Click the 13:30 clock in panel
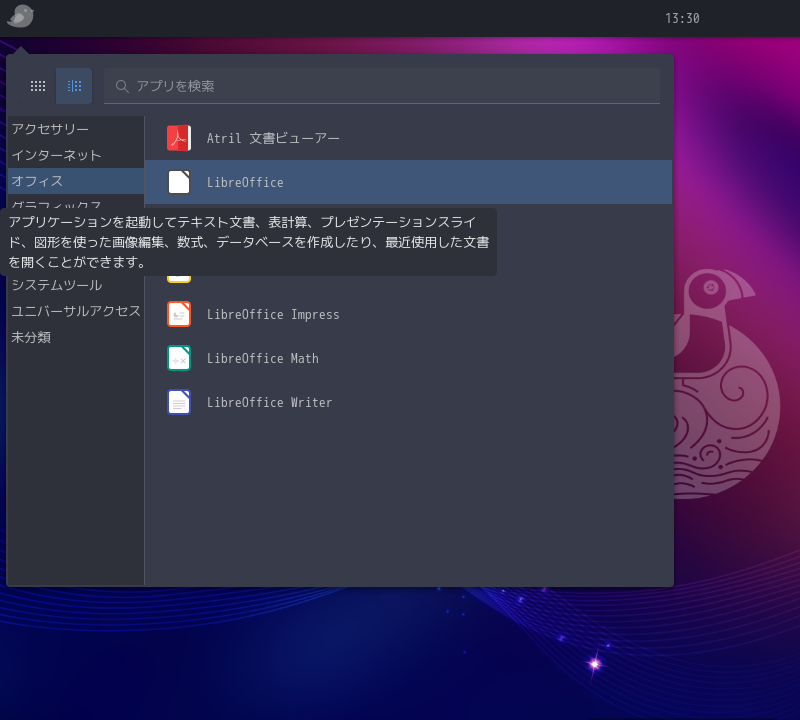Image resolution: width=800 pixels, height=720 pixels. tap(682, 18)
